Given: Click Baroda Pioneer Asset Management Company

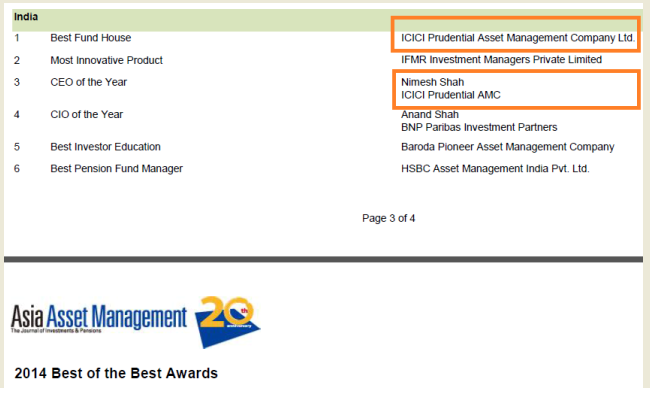Looking at the screenshot, I should (x=508, y=147).
